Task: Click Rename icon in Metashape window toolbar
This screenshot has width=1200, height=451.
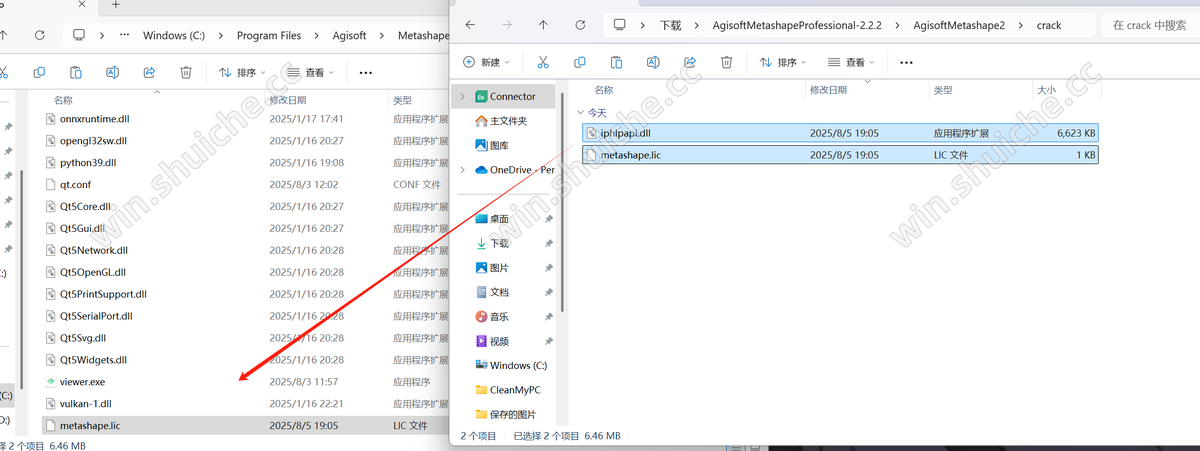Action: coord(113,72)
